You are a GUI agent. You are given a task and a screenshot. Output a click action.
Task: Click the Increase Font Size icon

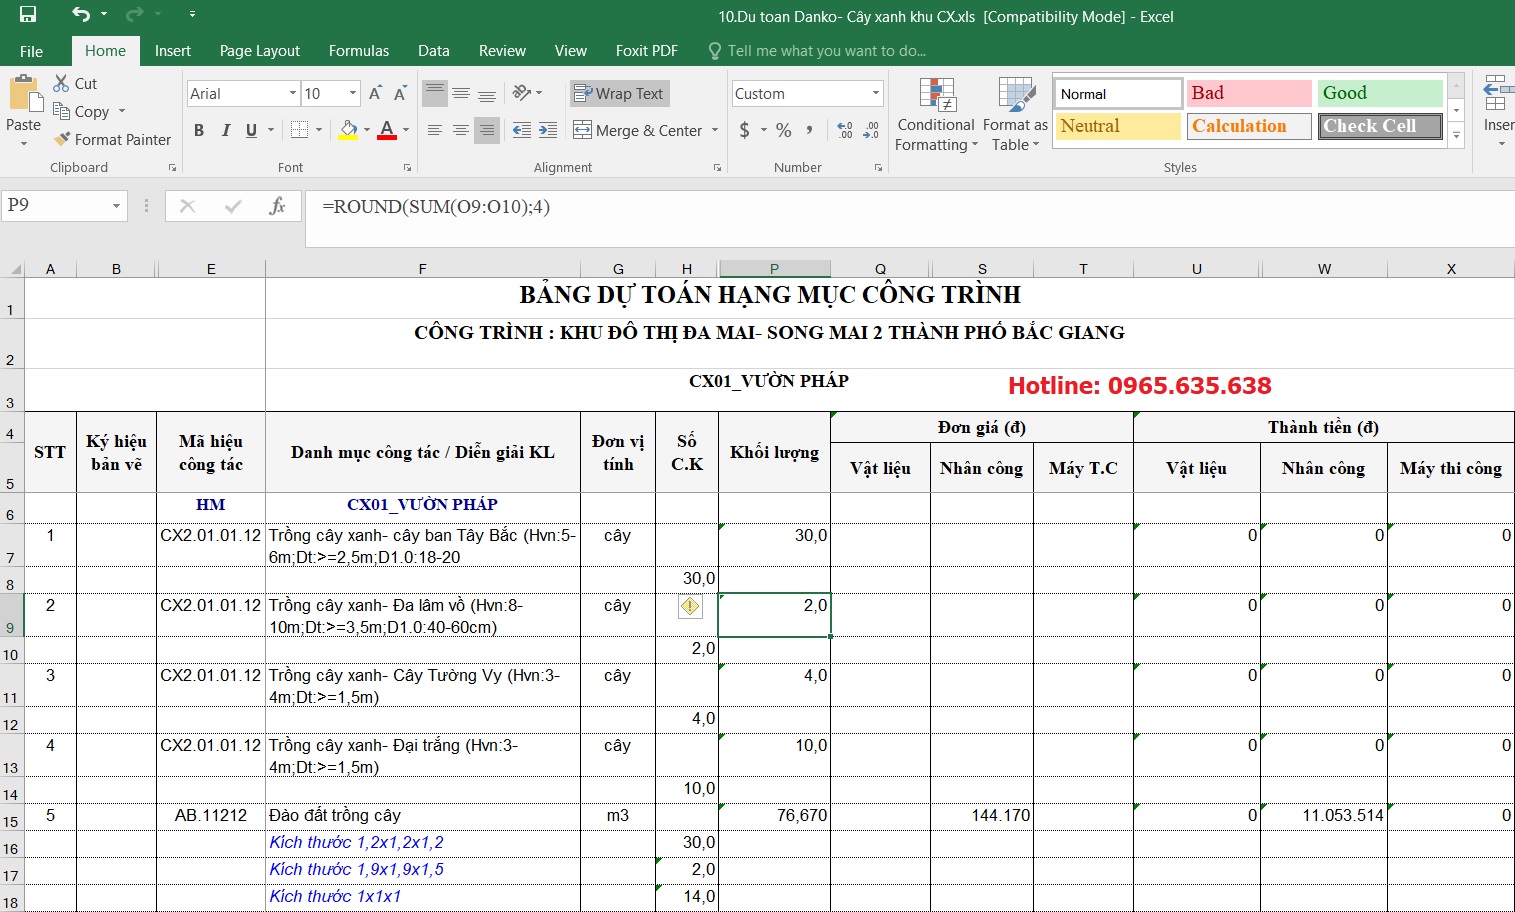[375, 94]
